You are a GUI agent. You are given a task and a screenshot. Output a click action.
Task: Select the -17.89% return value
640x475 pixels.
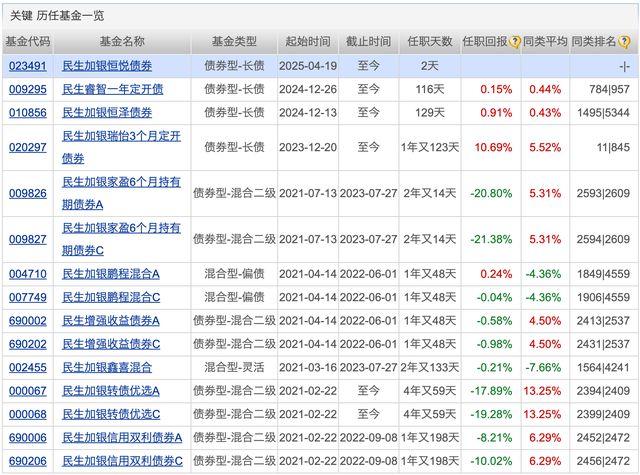[x=491, y=391]
